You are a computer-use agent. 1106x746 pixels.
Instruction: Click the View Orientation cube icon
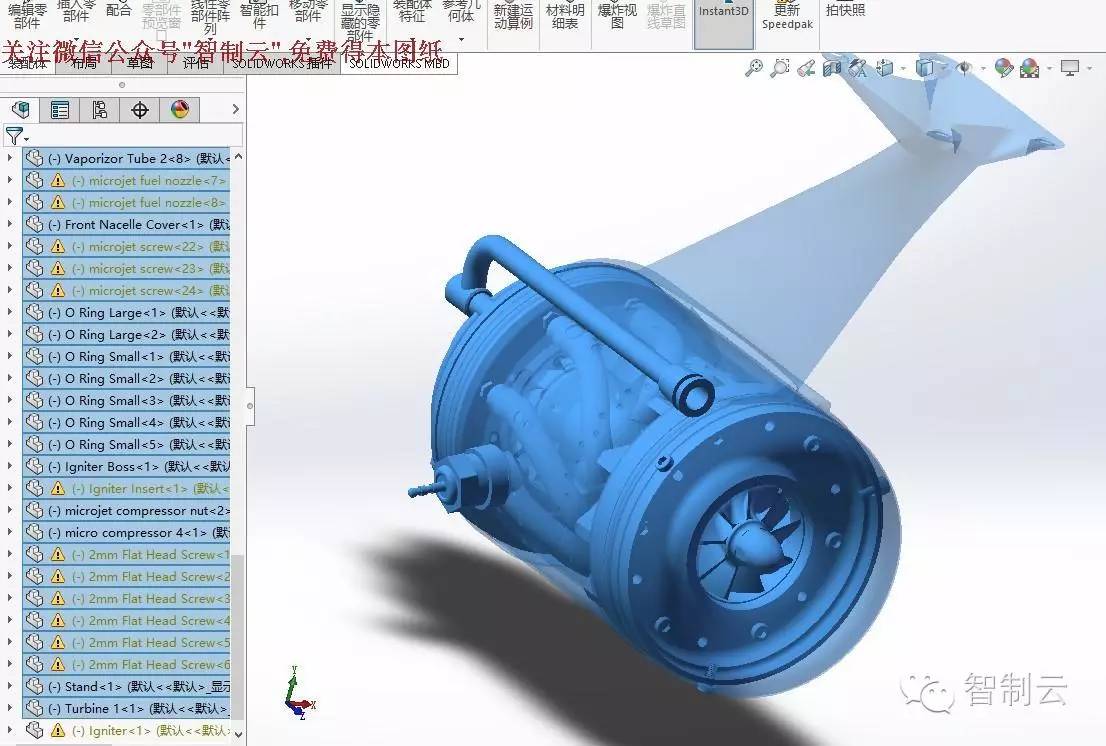tap(885, 68)
